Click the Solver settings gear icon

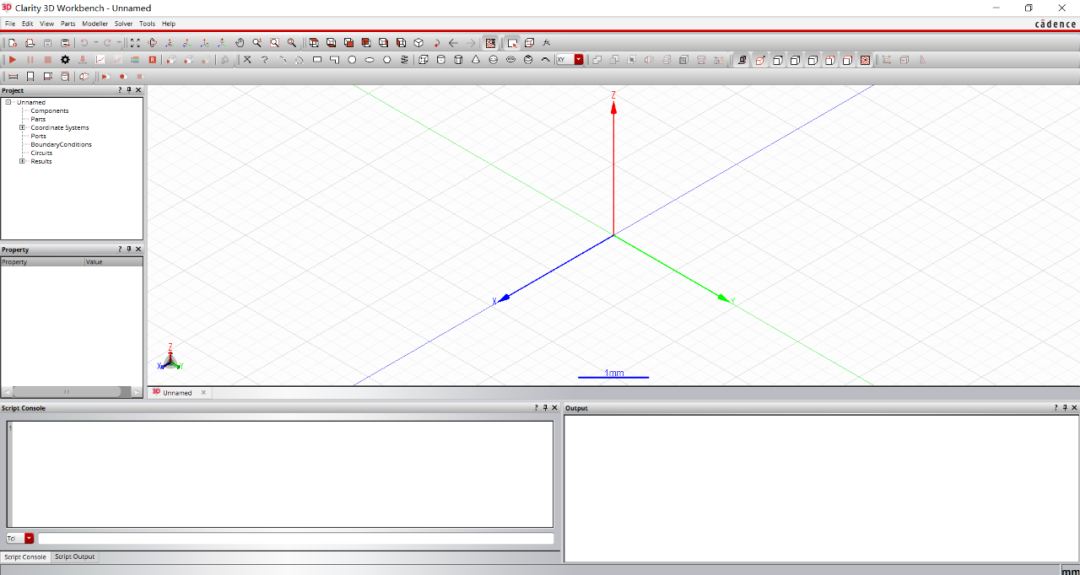pyautogui.click(x=65, y=60)
